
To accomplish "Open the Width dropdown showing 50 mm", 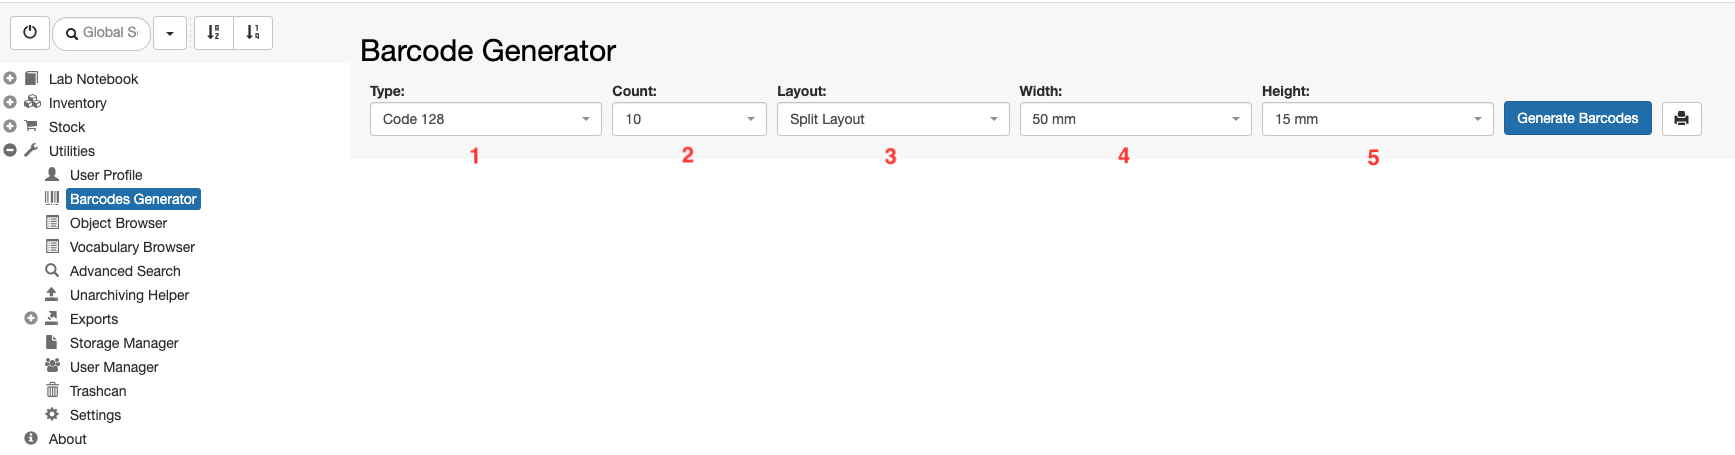I will coord(1135,119).
